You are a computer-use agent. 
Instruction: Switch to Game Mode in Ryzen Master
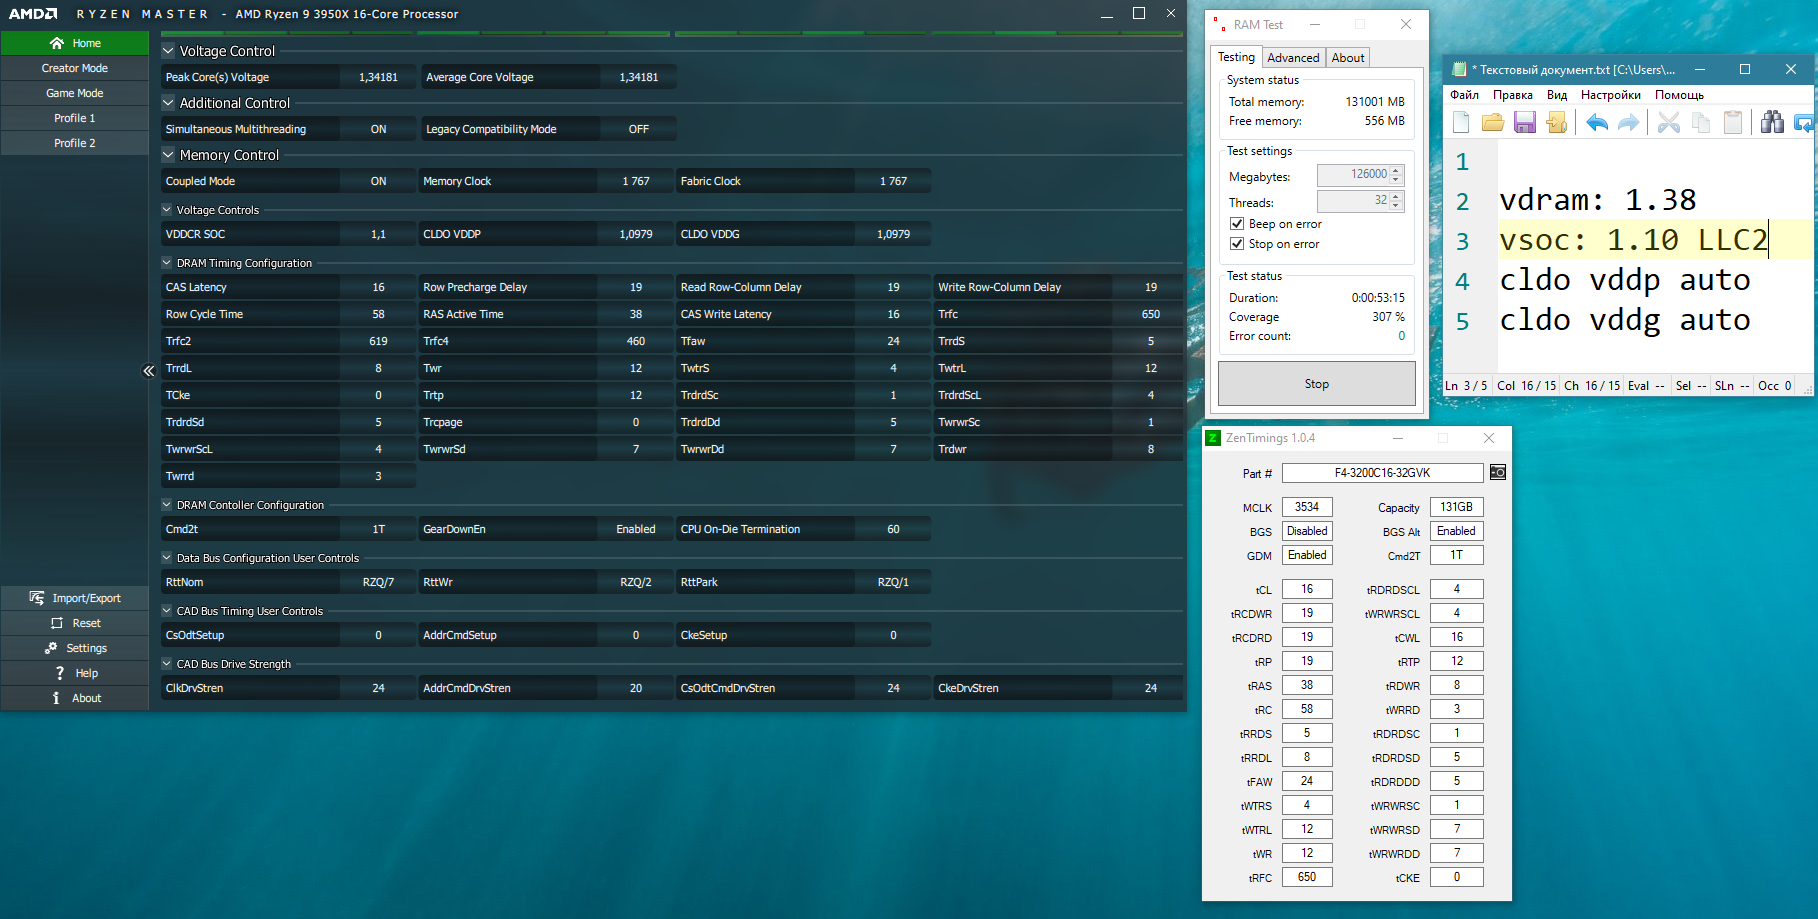74,93
